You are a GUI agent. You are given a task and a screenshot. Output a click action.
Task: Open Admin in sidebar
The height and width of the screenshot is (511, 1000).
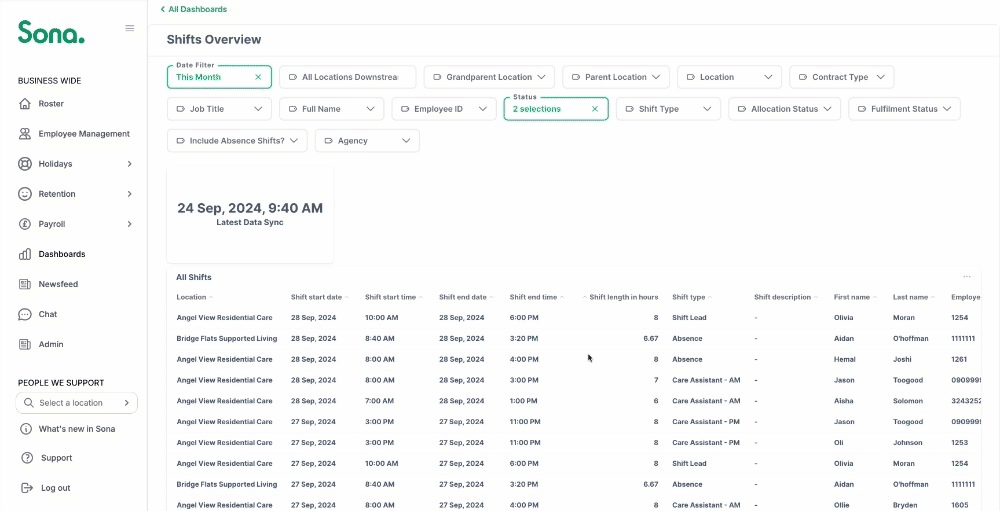tap(51, 344)
